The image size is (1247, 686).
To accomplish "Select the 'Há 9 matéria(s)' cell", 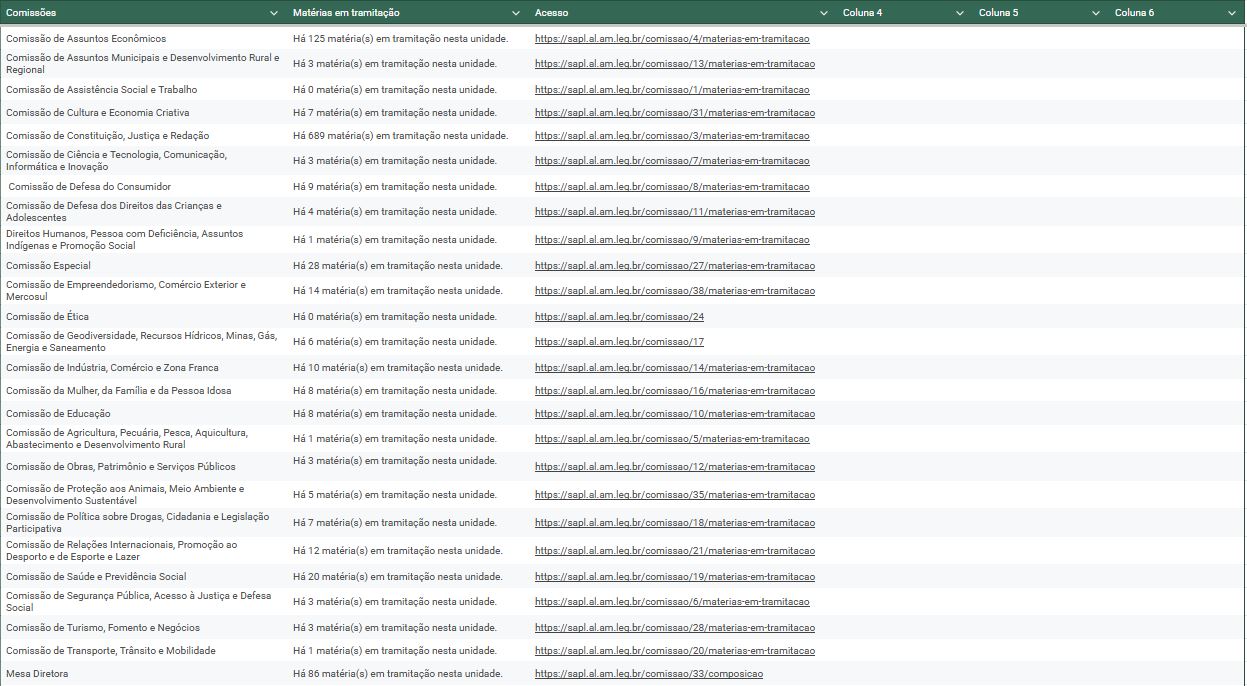I will click(x=408, y=187).
